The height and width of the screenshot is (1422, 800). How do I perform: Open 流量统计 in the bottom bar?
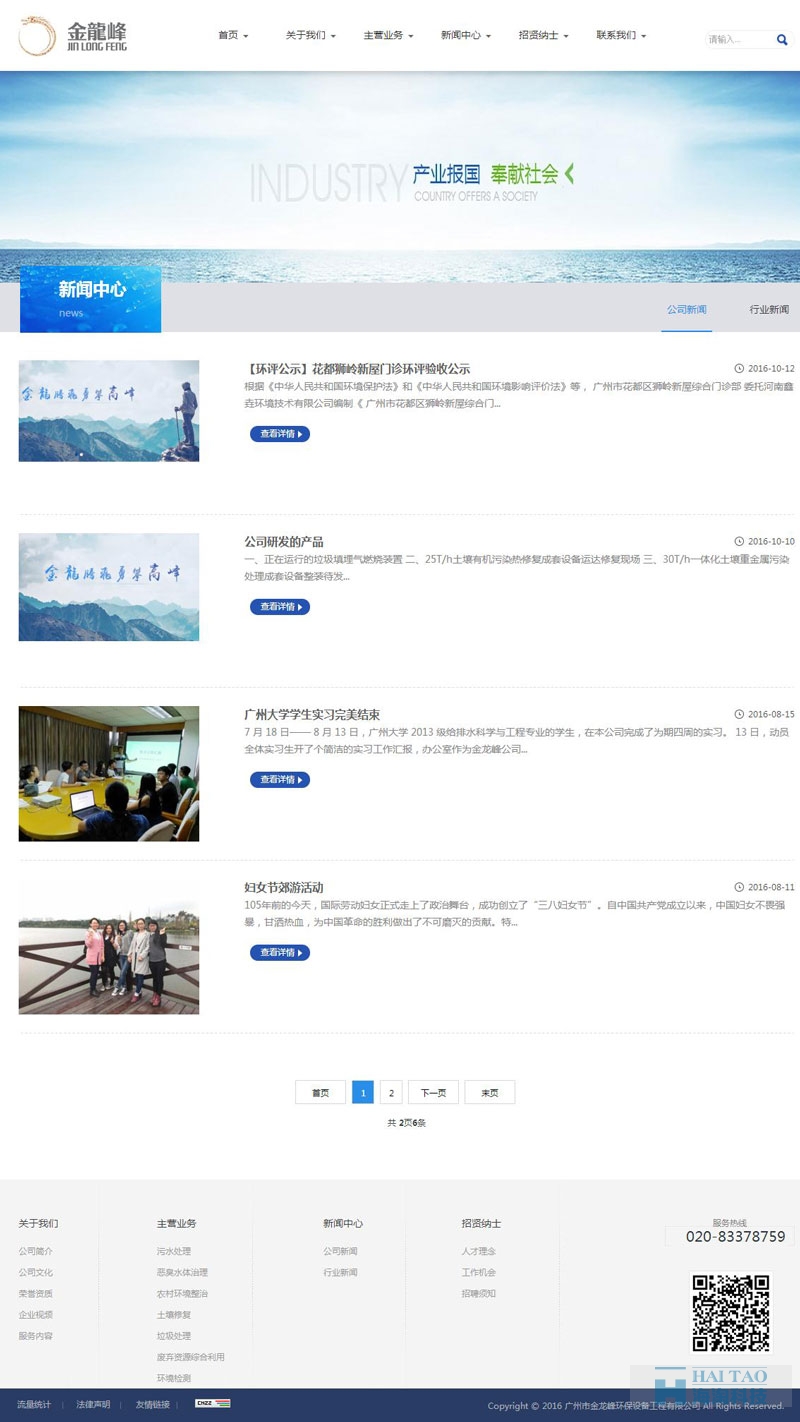click(34, 1405)
